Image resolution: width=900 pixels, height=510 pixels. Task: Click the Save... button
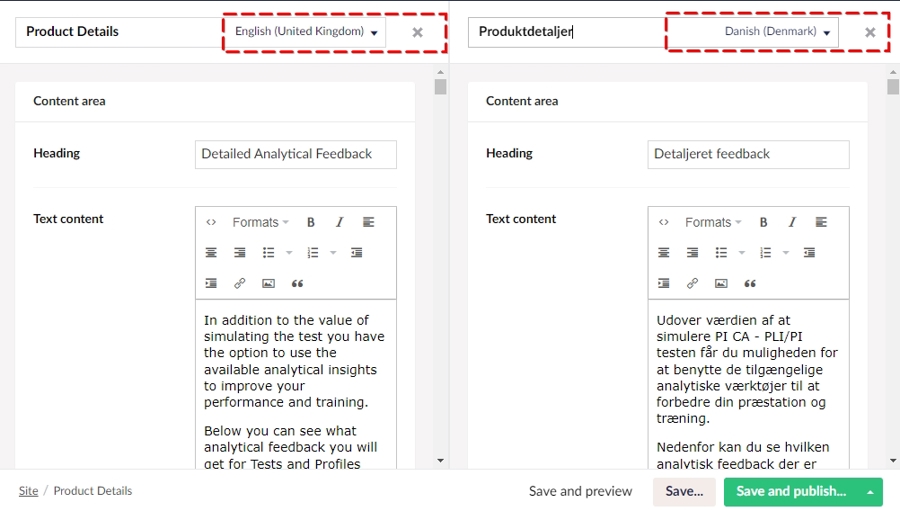(684, 491)
